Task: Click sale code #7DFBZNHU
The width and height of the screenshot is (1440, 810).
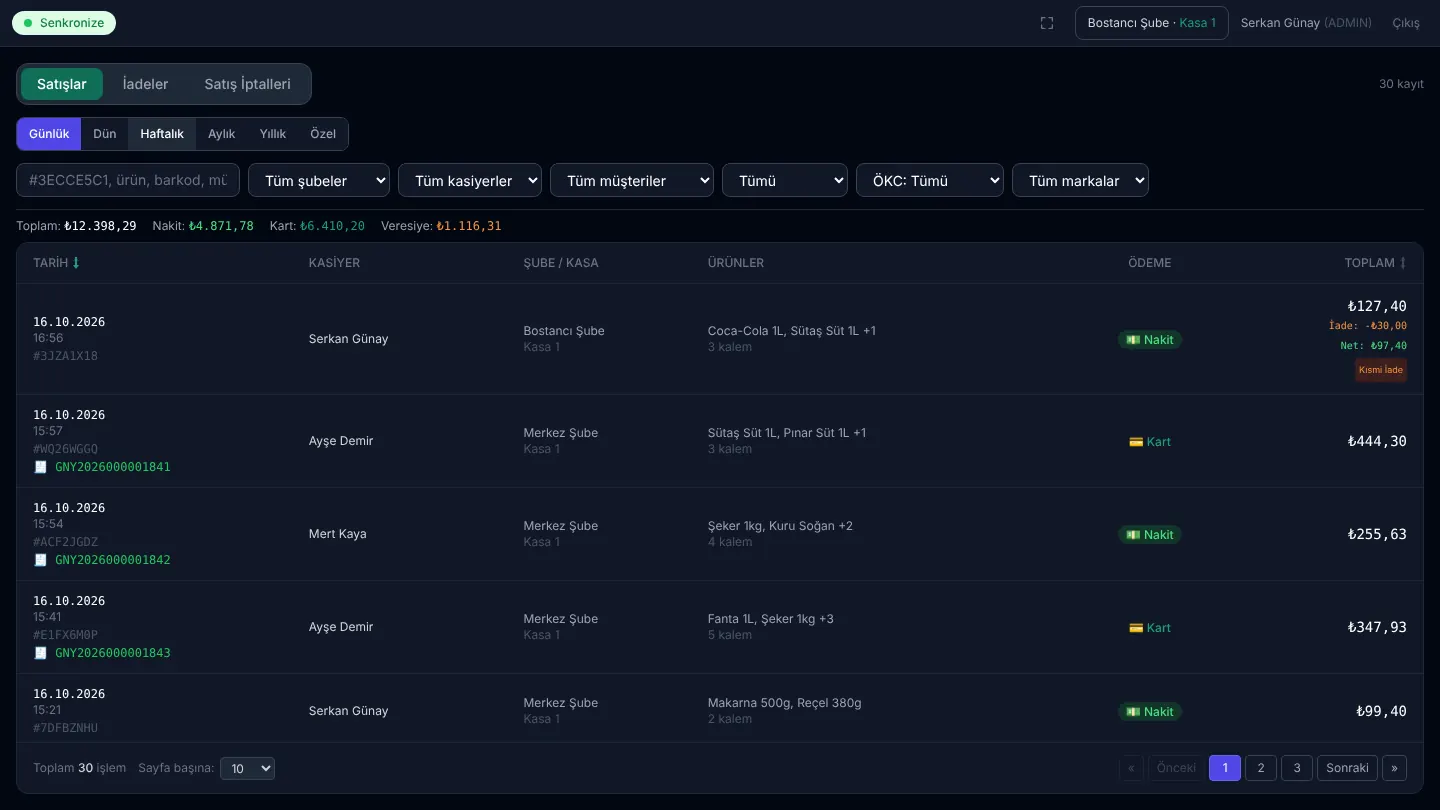Action: tap(66, 728)
